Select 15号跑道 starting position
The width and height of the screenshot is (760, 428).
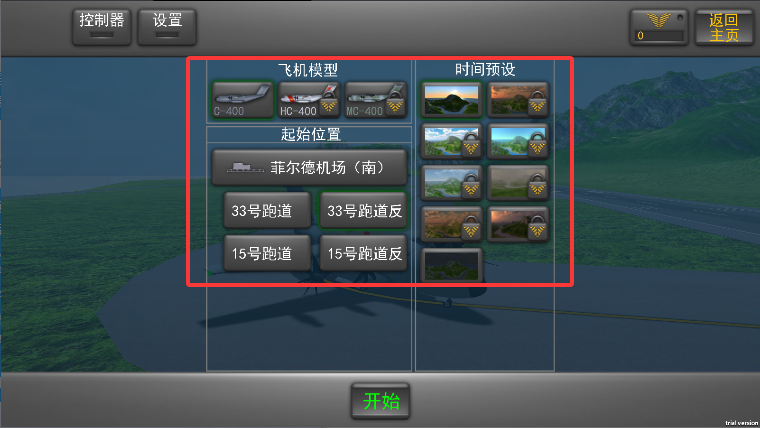click(267, 253)
